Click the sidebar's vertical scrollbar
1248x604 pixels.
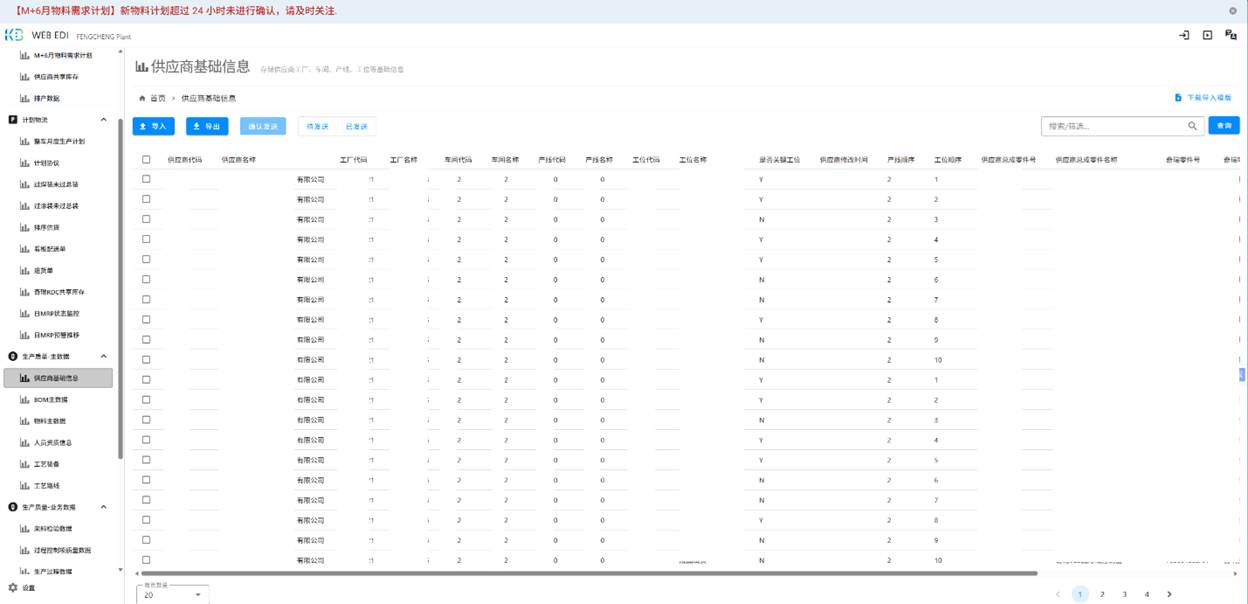[x=121, y=290]
